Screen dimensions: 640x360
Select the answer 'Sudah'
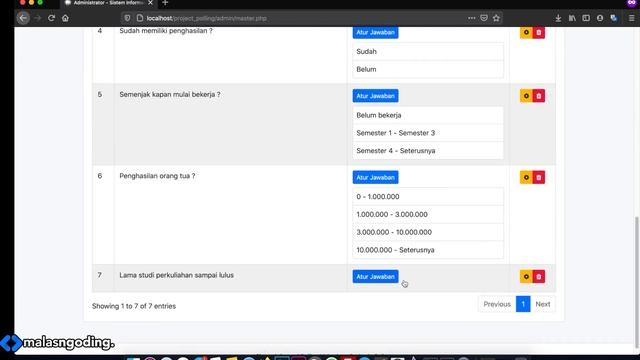click(x=428, y=51)
